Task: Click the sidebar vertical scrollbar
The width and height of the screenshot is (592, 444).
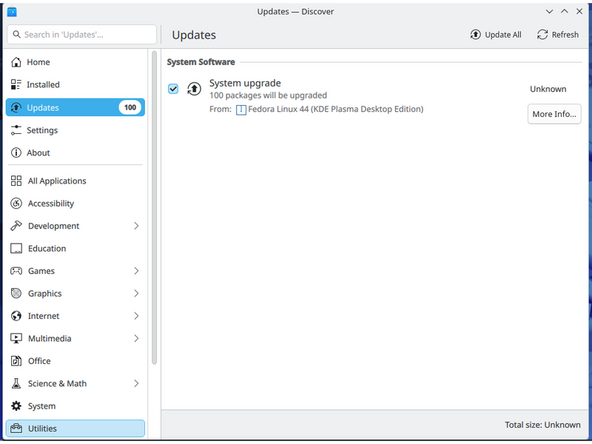Action: click(154, 208)
